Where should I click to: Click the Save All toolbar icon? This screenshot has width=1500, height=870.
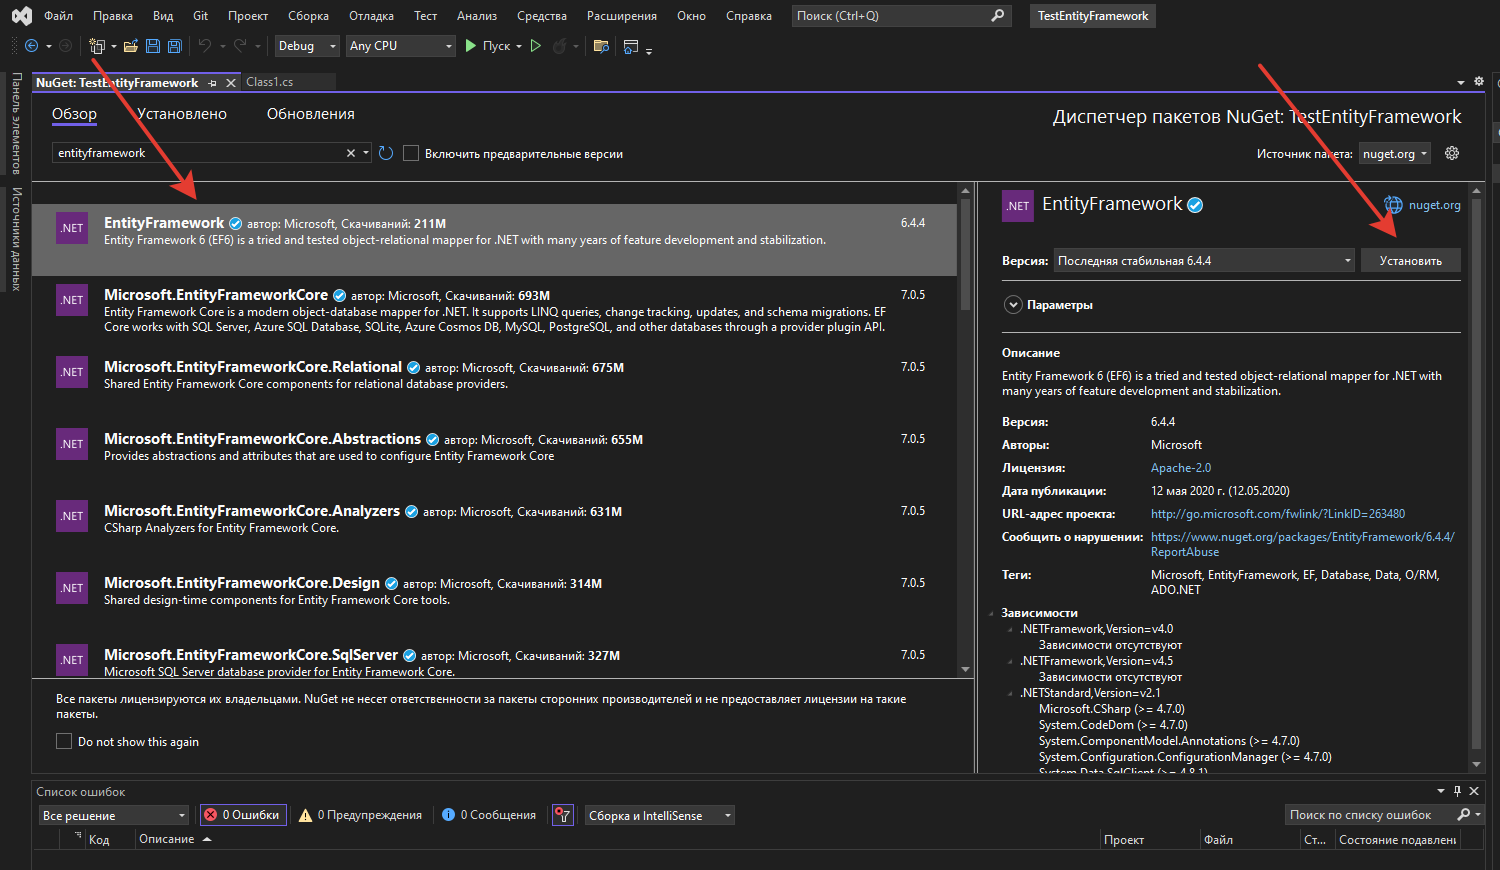(174, 46)
